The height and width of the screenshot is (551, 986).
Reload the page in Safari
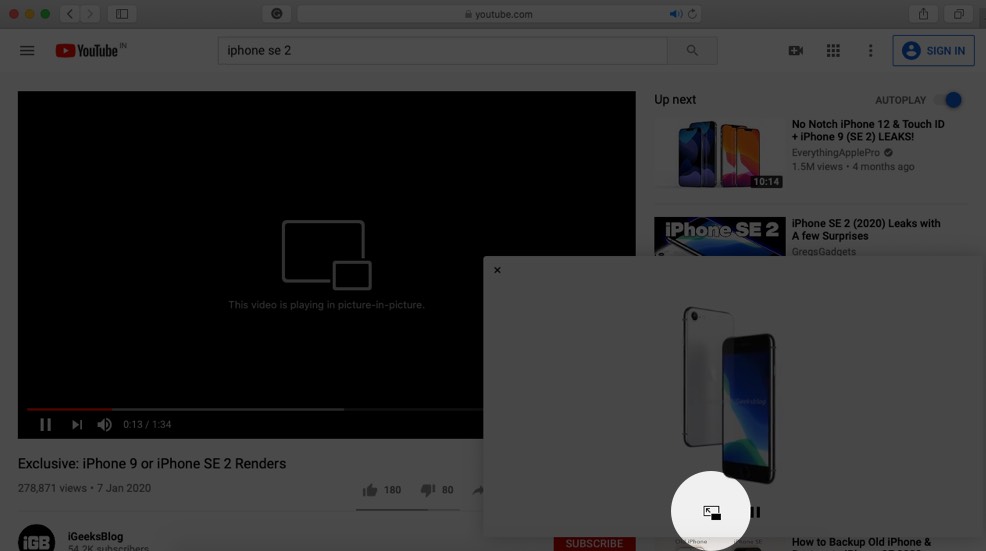pyautogui.click(x=692, y=14)
